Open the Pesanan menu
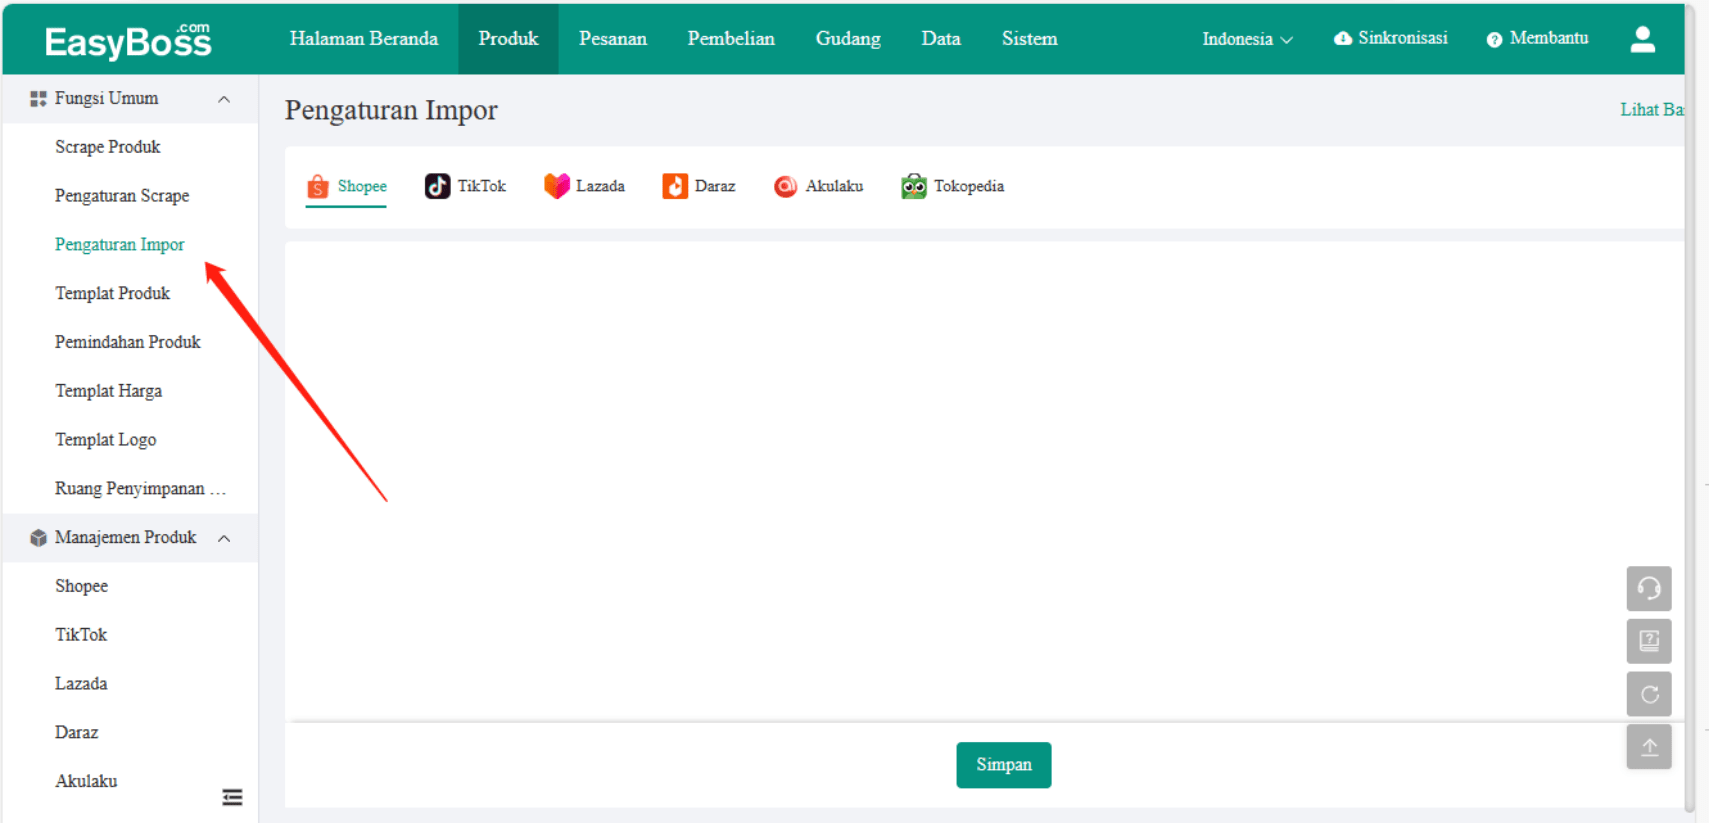The image size is (1709, 824). [613, 39]
